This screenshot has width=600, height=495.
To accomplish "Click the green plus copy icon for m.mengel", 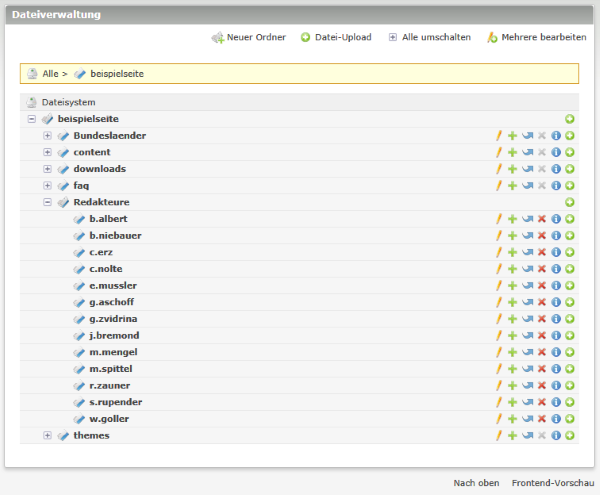I will tap(512, 352).
